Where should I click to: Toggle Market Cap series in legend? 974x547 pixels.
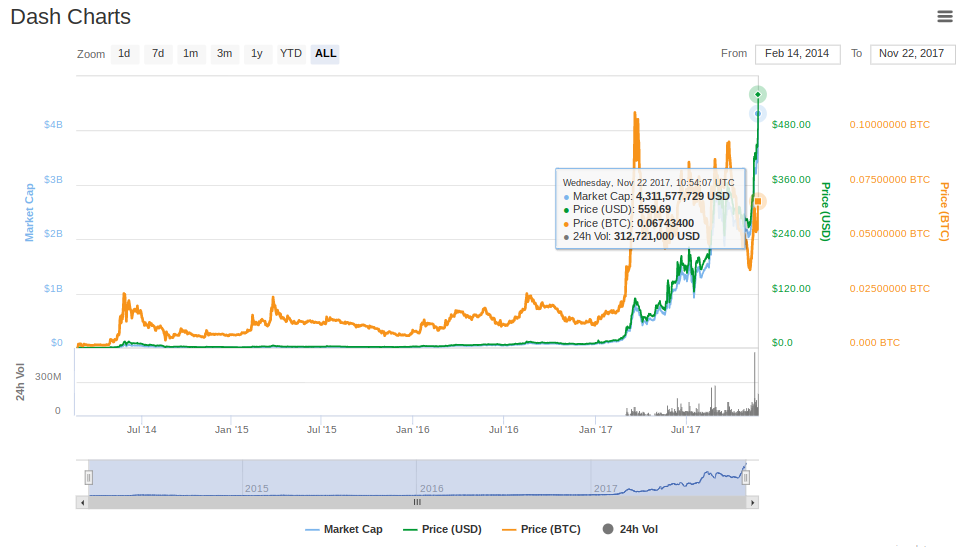(344, 530)
